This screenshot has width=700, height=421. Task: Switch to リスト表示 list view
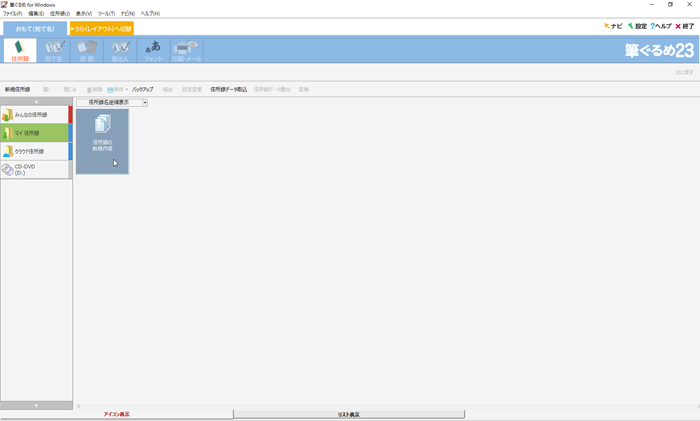coord(349,415)
